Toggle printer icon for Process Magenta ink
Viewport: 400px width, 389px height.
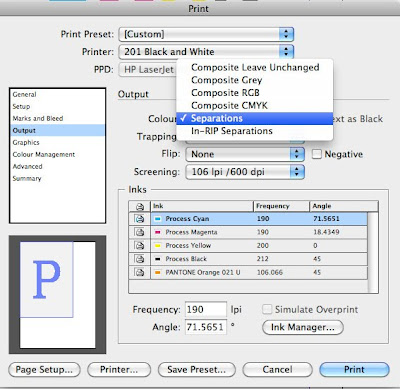click(140, 232)
